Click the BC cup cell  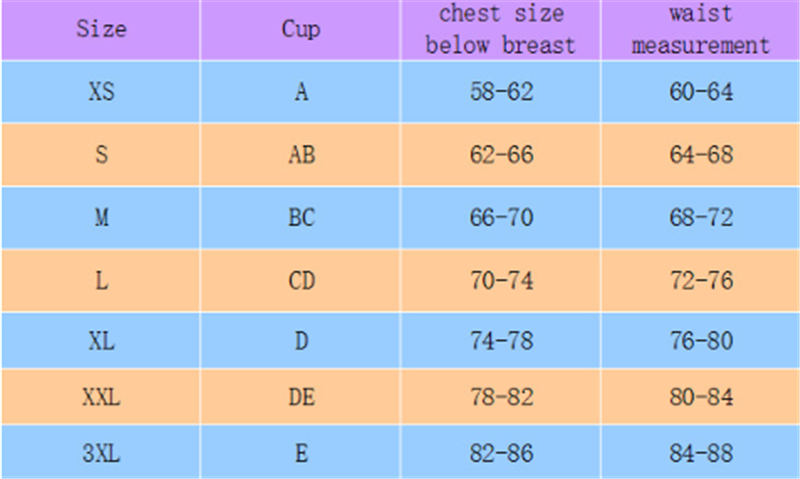pos(301,218)
